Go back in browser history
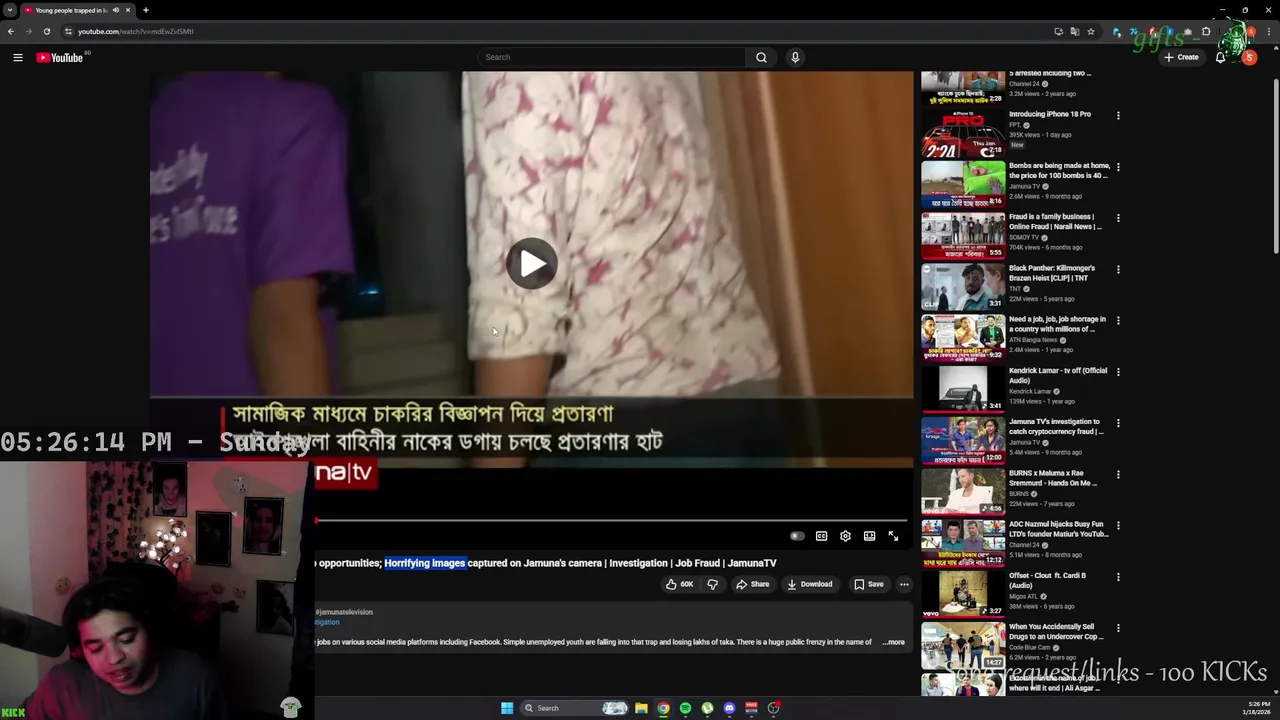The width and height of the screenshot is (1280, 720). tap(11, 31)
